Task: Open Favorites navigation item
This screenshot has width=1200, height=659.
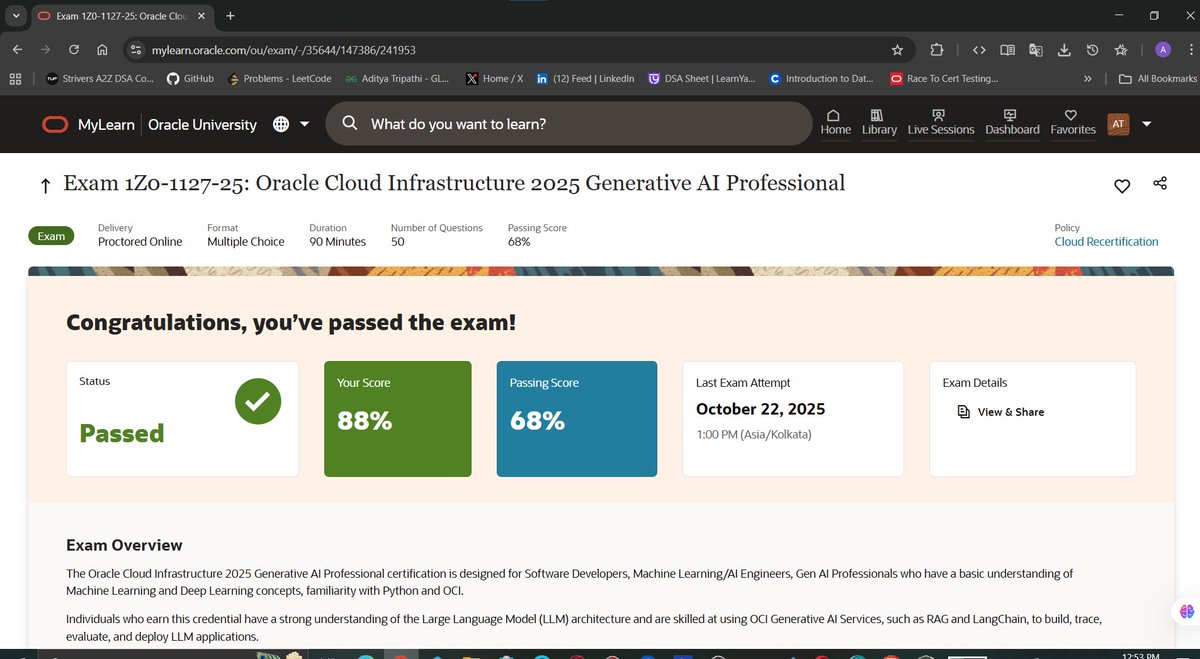Action: (1073, 122)
